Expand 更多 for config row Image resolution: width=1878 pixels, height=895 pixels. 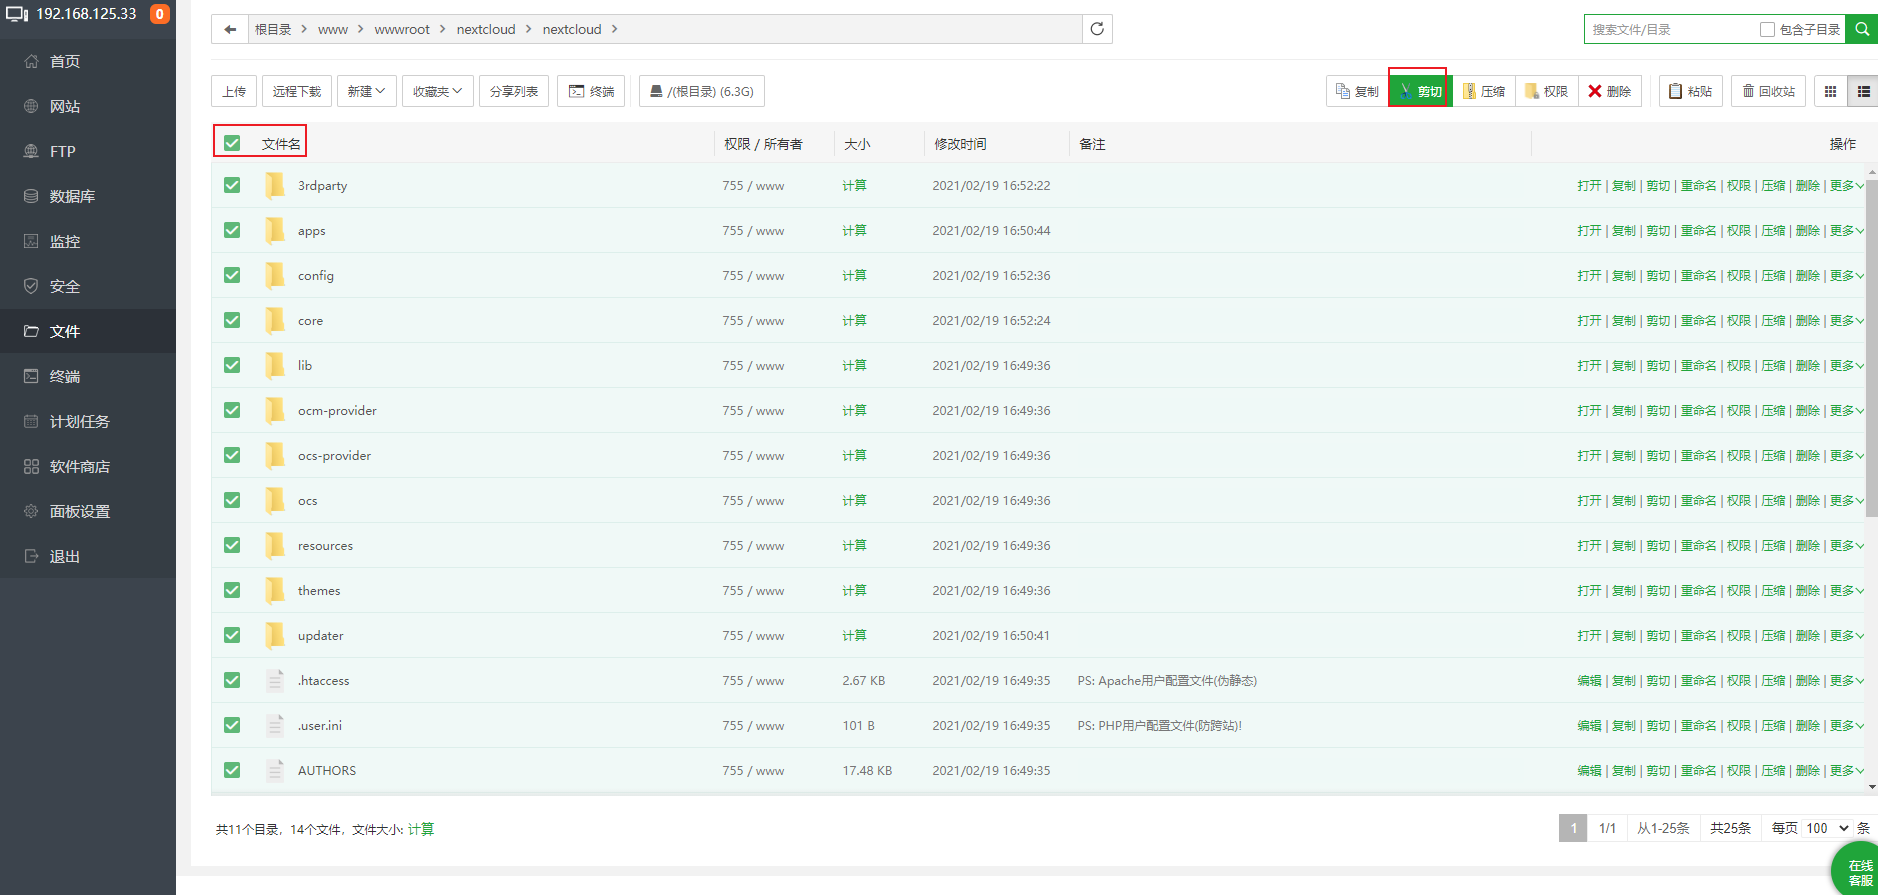(1846, 275)
